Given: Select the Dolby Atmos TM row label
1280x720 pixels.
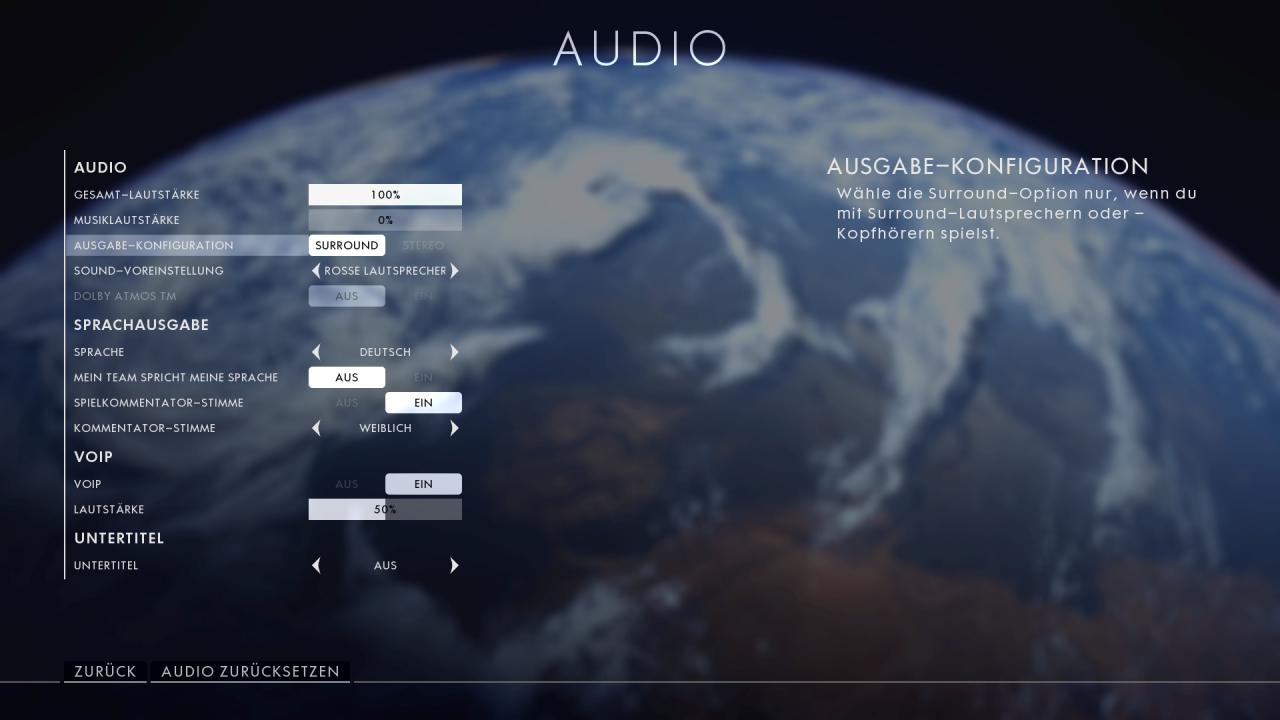Looking at the screenshot, I should coord(125,296).
